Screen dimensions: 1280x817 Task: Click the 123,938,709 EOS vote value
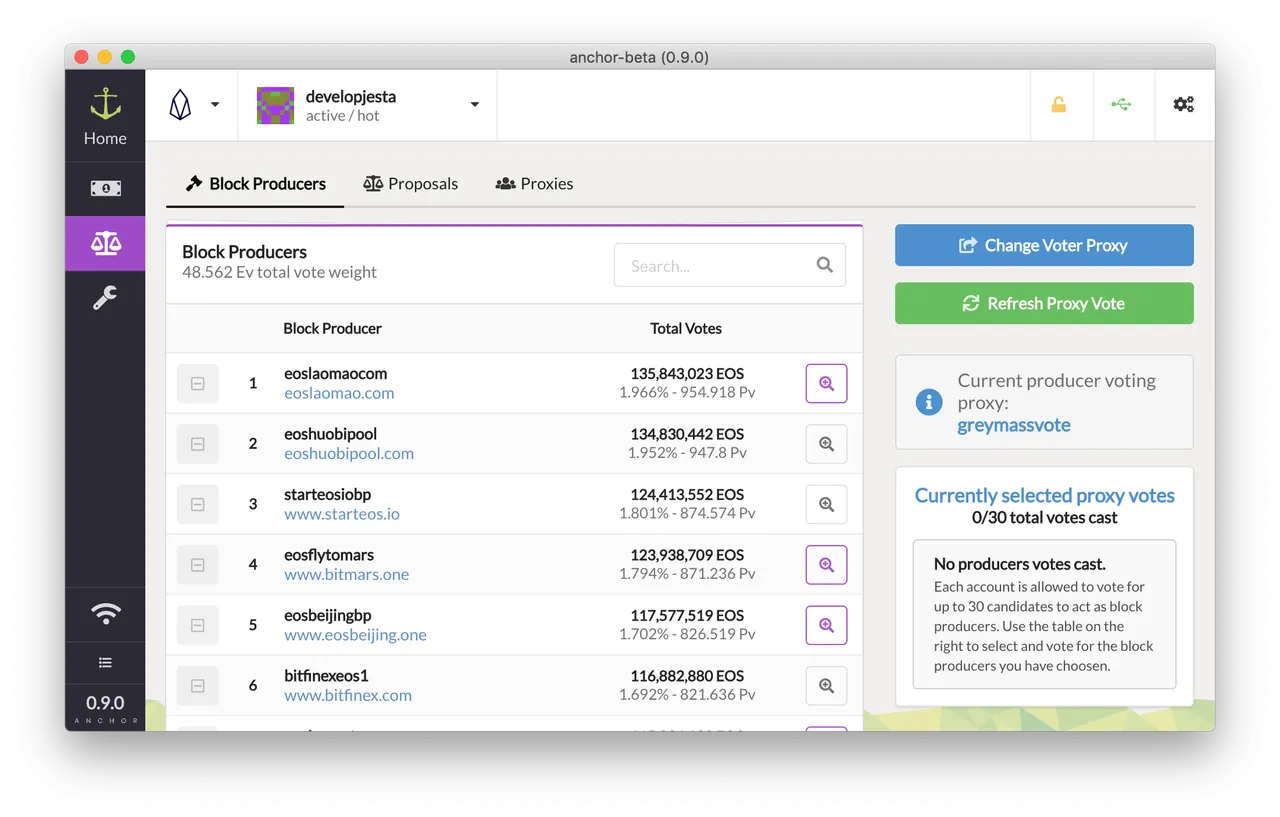click(x=687, y=555)
